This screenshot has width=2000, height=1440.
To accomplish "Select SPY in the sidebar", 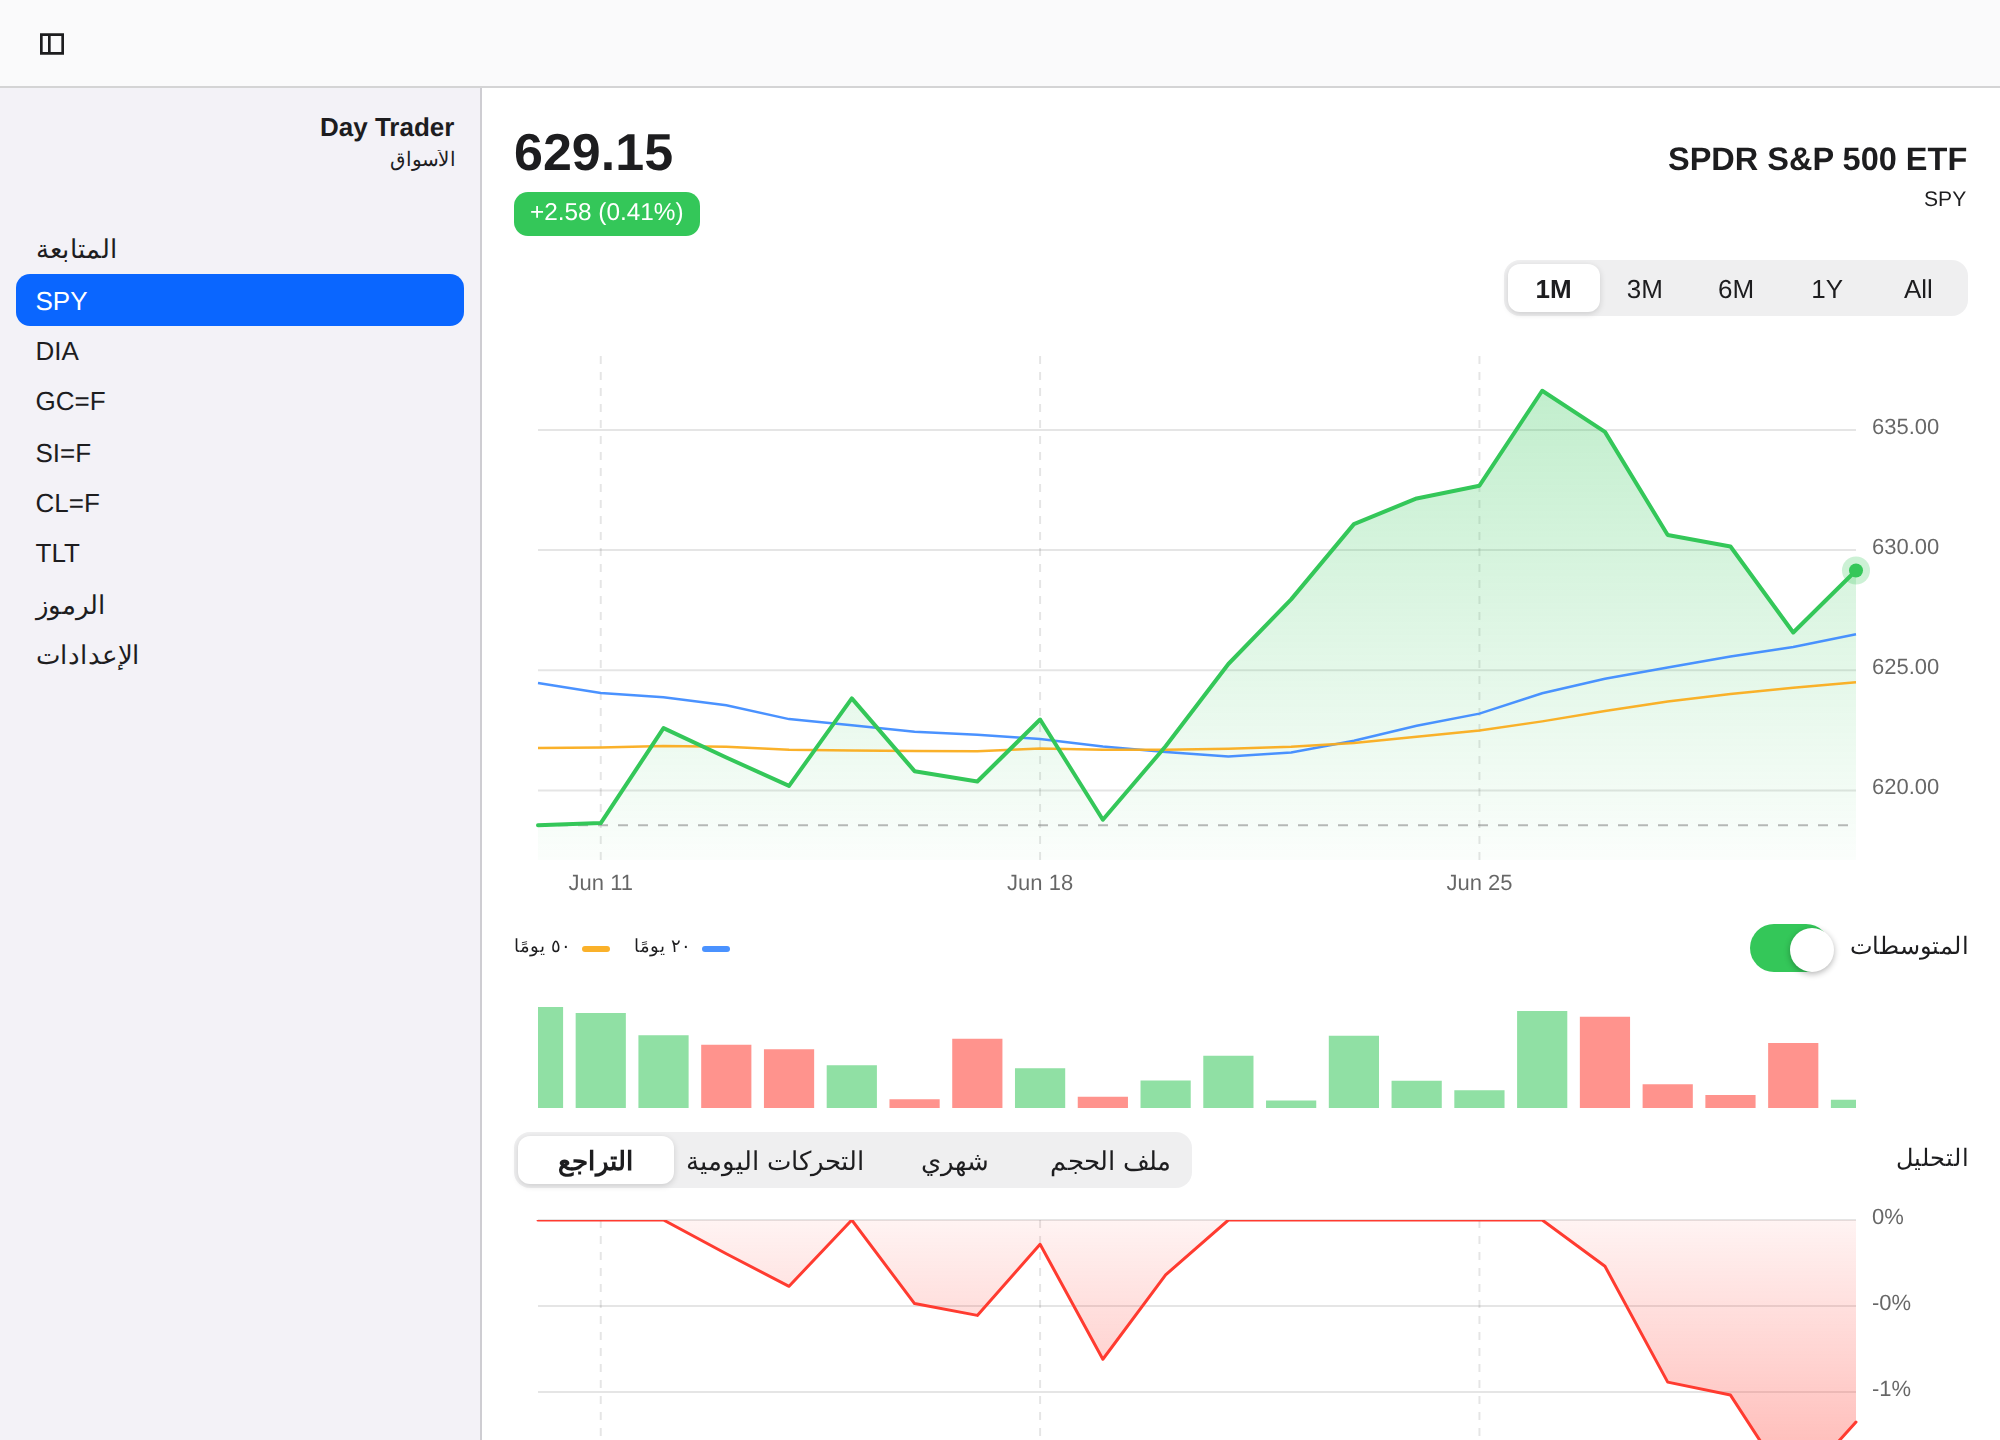I will [240, 300].
